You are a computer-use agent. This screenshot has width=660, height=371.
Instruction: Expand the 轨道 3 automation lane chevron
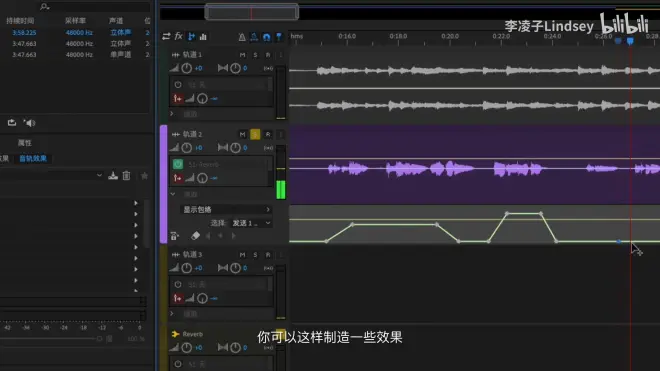click(172, 314)
